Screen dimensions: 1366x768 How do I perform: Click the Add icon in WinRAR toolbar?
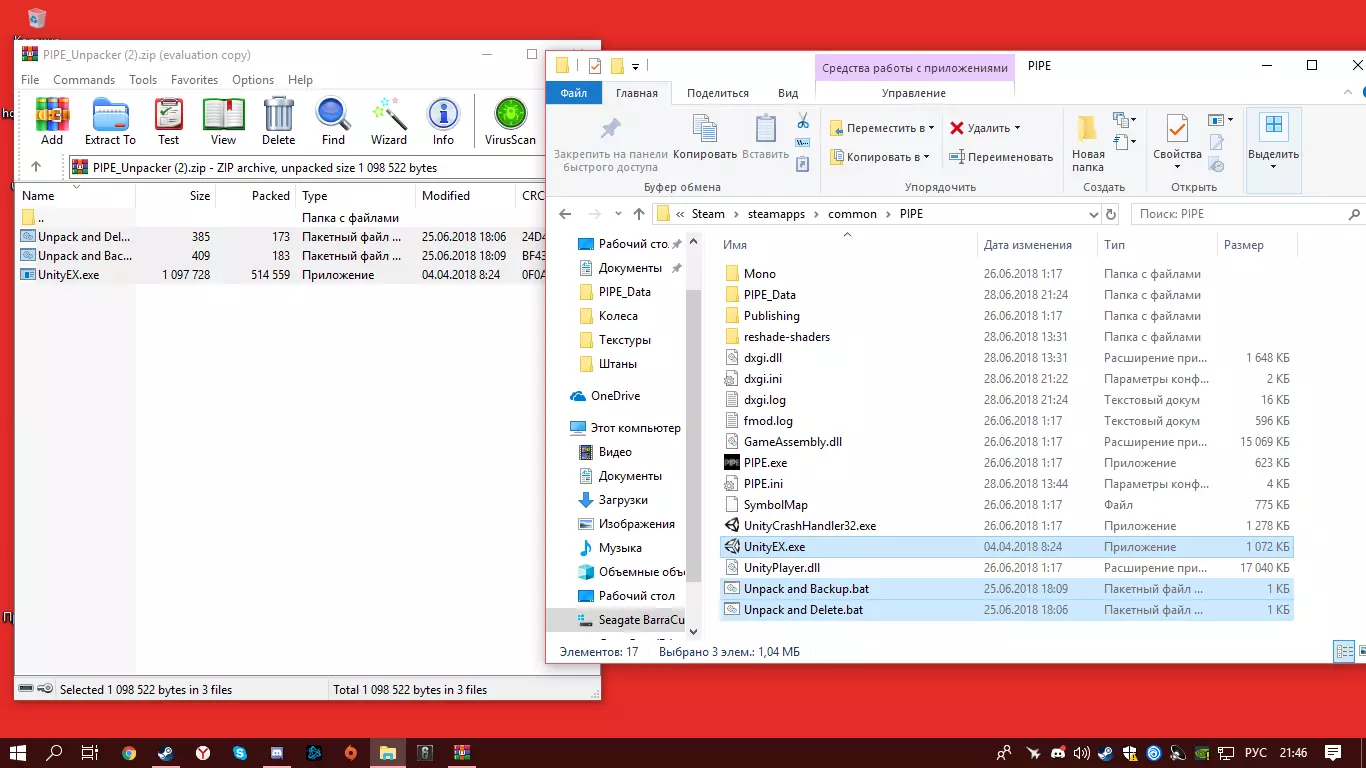pyautogui.click(x=52, y=121)
